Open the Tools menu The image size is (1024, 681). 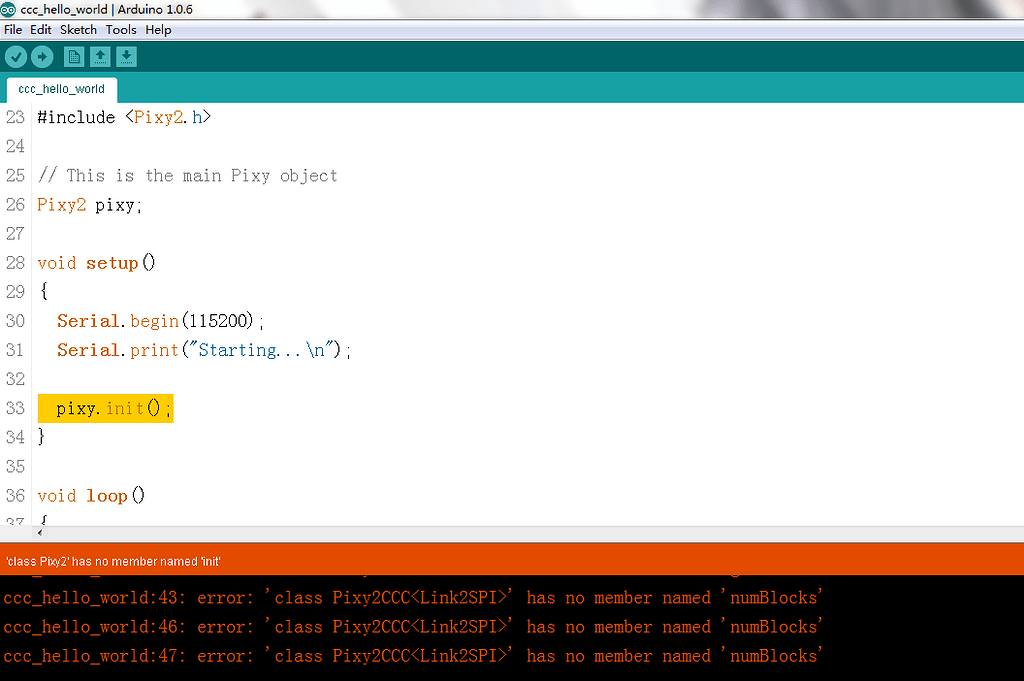[x=121, y=30]
